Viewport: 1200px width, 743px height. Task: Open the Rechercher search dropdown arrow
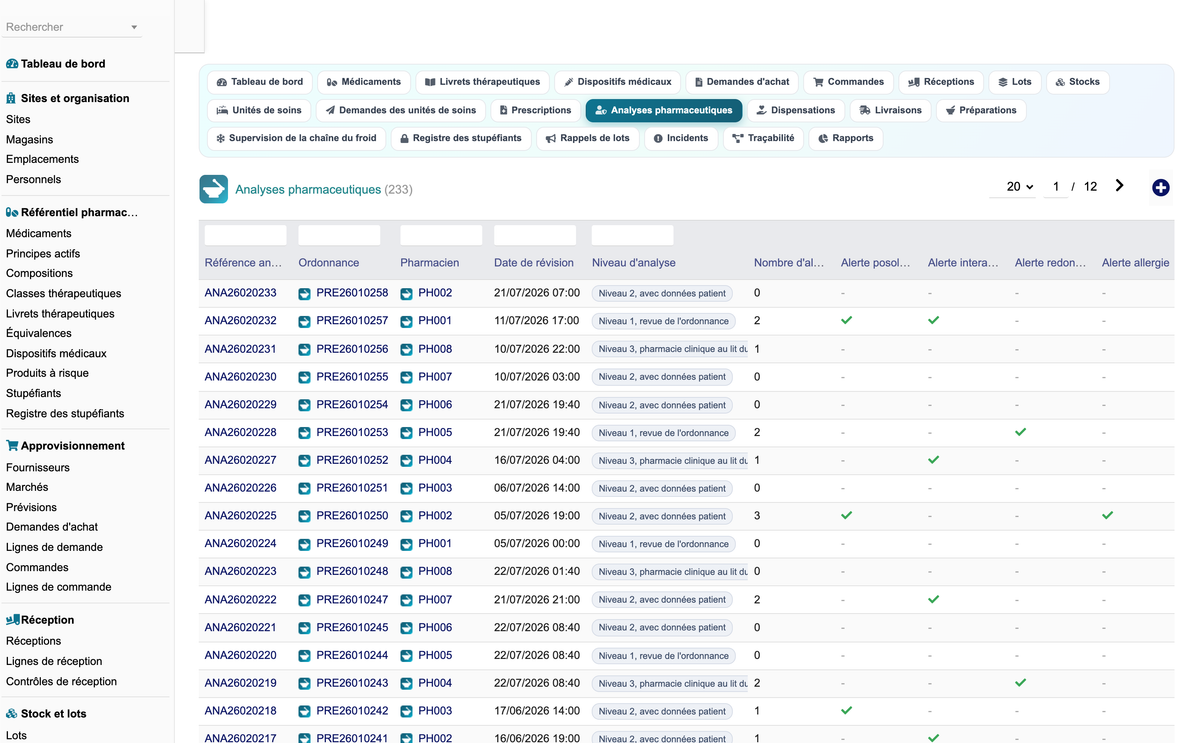tap(134, 28)
